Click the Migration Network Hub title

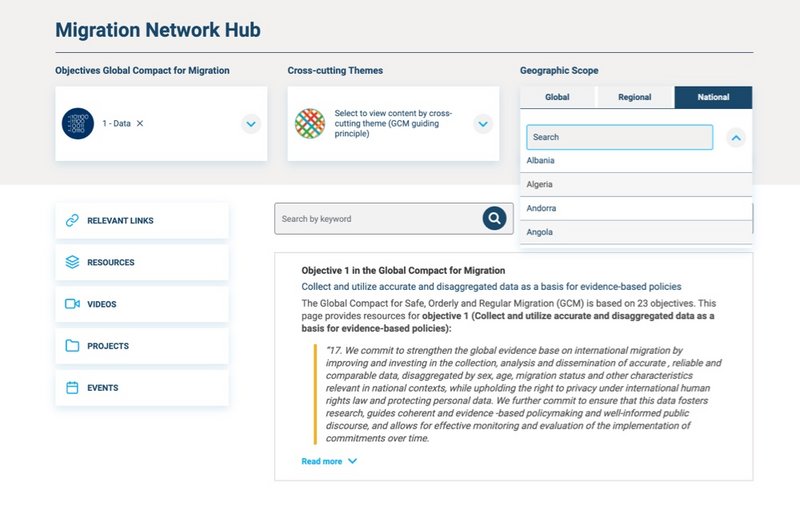click(158, 30)
